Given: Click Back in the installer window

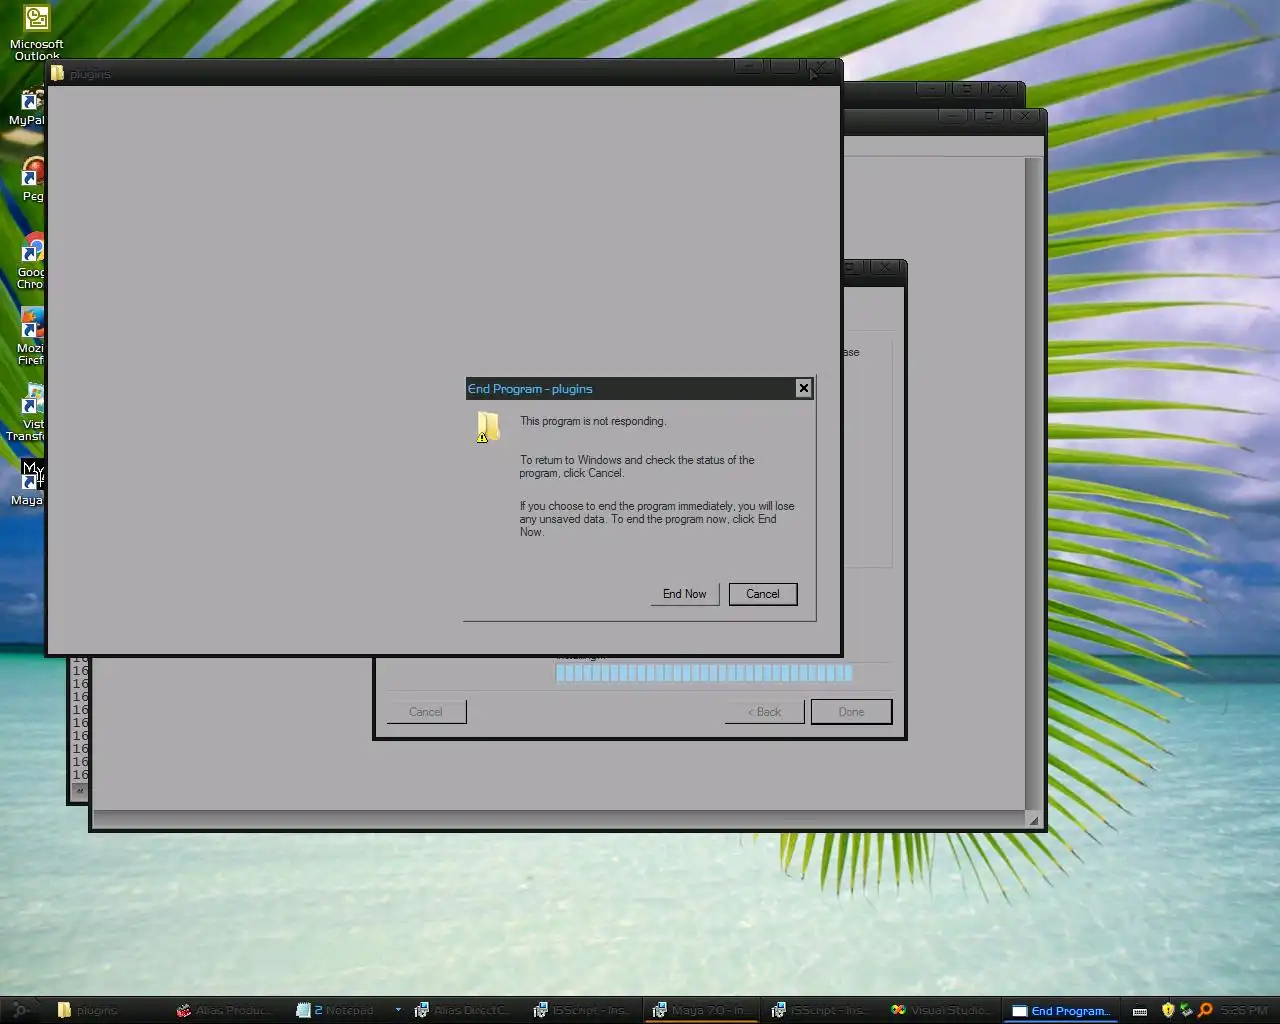Looking at the screenshot, I should (764, 712).
